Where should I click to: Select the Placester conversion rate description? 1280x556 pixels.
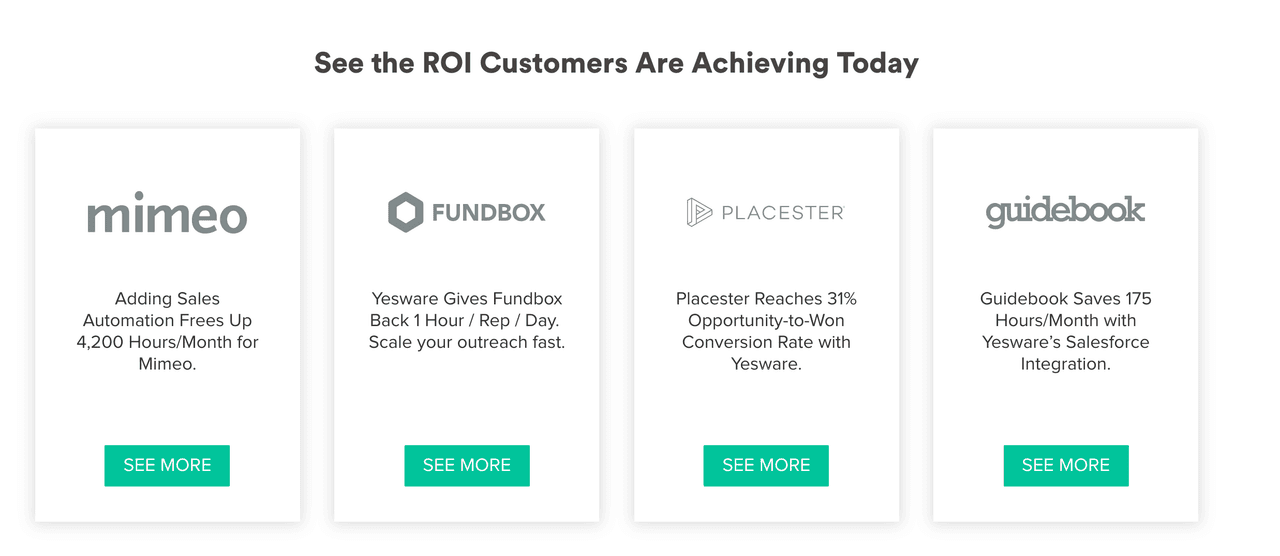766,331
